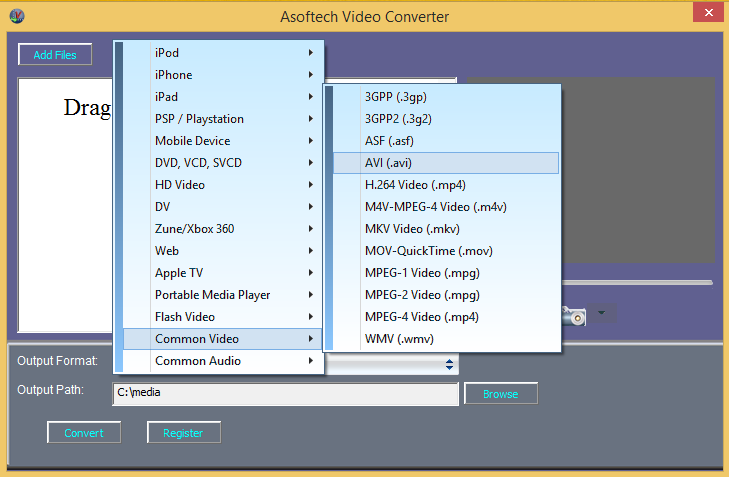Open DVD, VCD, SVCD submenu
Screen dimensions: 729x479
click(223, 163)
